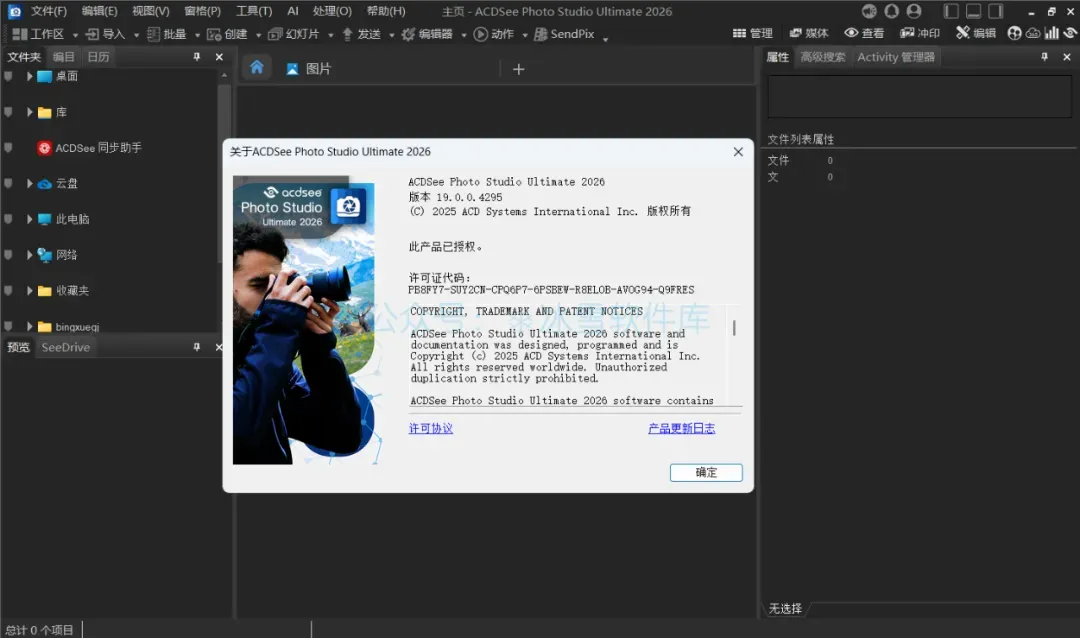The height and width of the screenshot is (638, 1080).
Task: Open the 产品更新日志 link
Action: click(x=681, y=429)
